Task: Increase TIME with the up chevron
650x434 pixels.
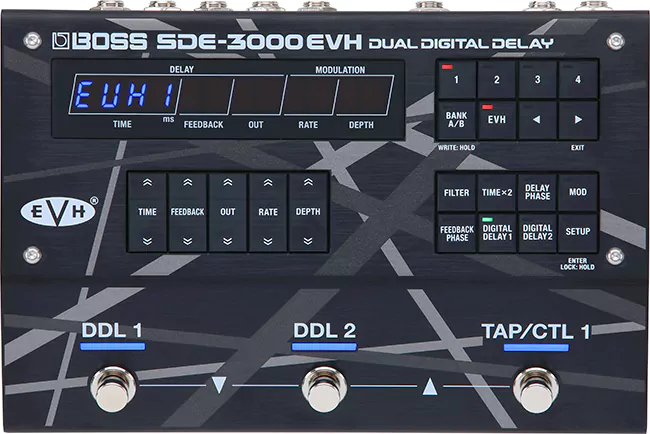Action: 147,183
